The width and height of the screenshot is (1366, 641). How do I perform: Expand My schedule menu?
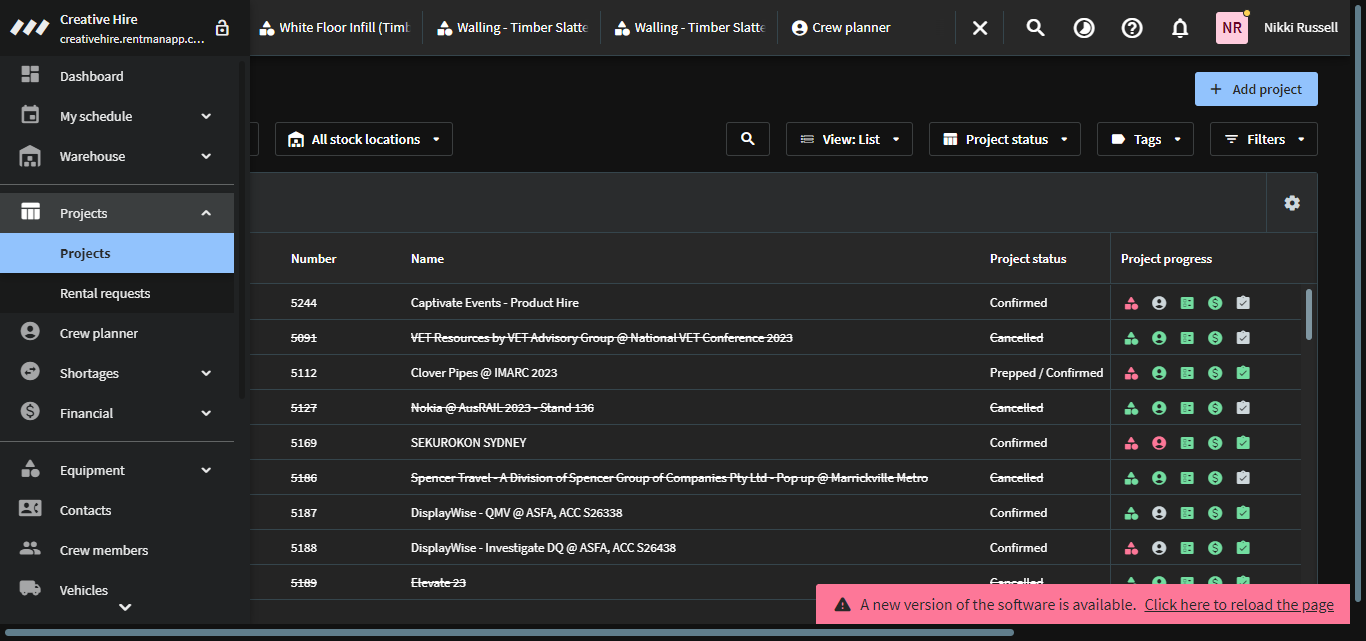[x=117, y=116]
